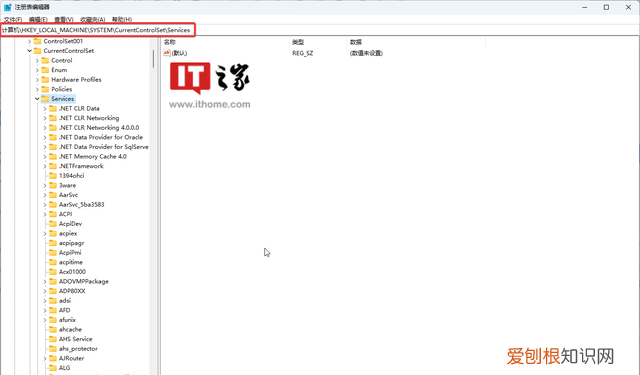The height and width of the screenshot is (375, 640).
Task: Open the 编辑(E) menu
Action: pos(38,19)
